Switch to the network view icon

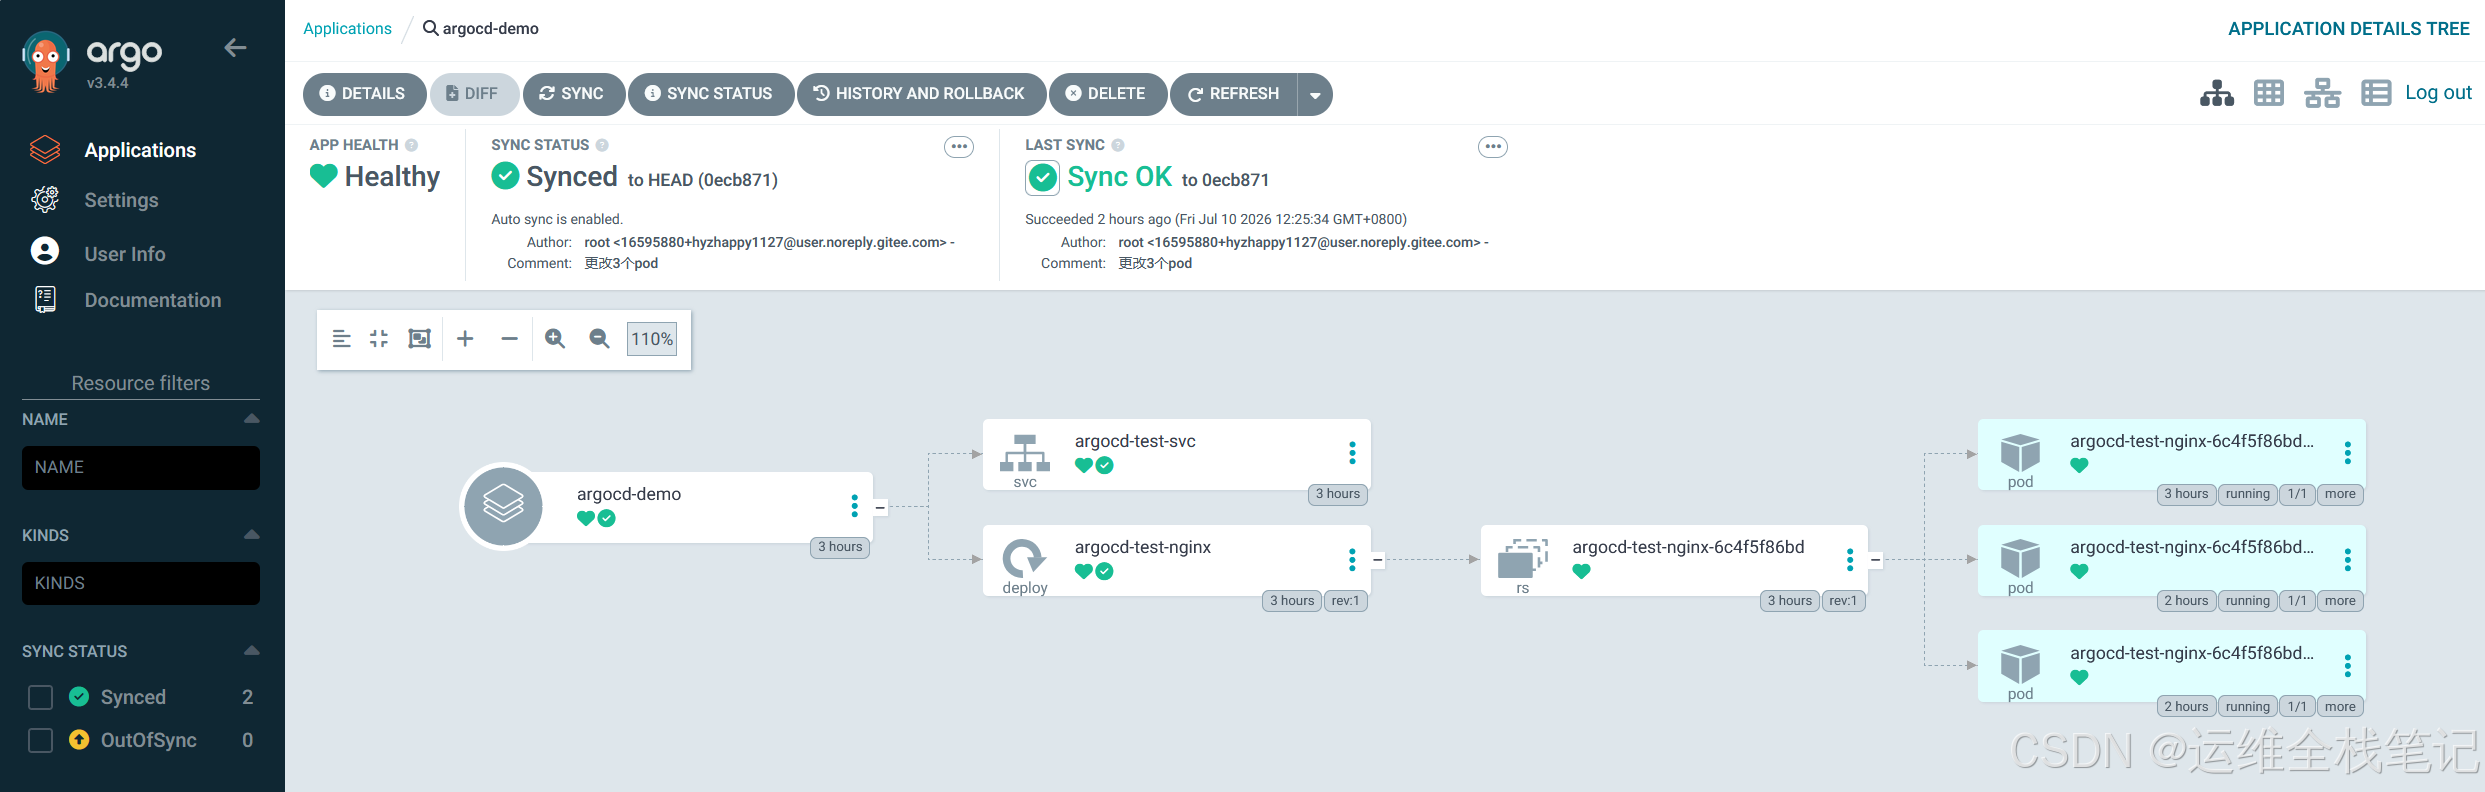point(2322,93)
